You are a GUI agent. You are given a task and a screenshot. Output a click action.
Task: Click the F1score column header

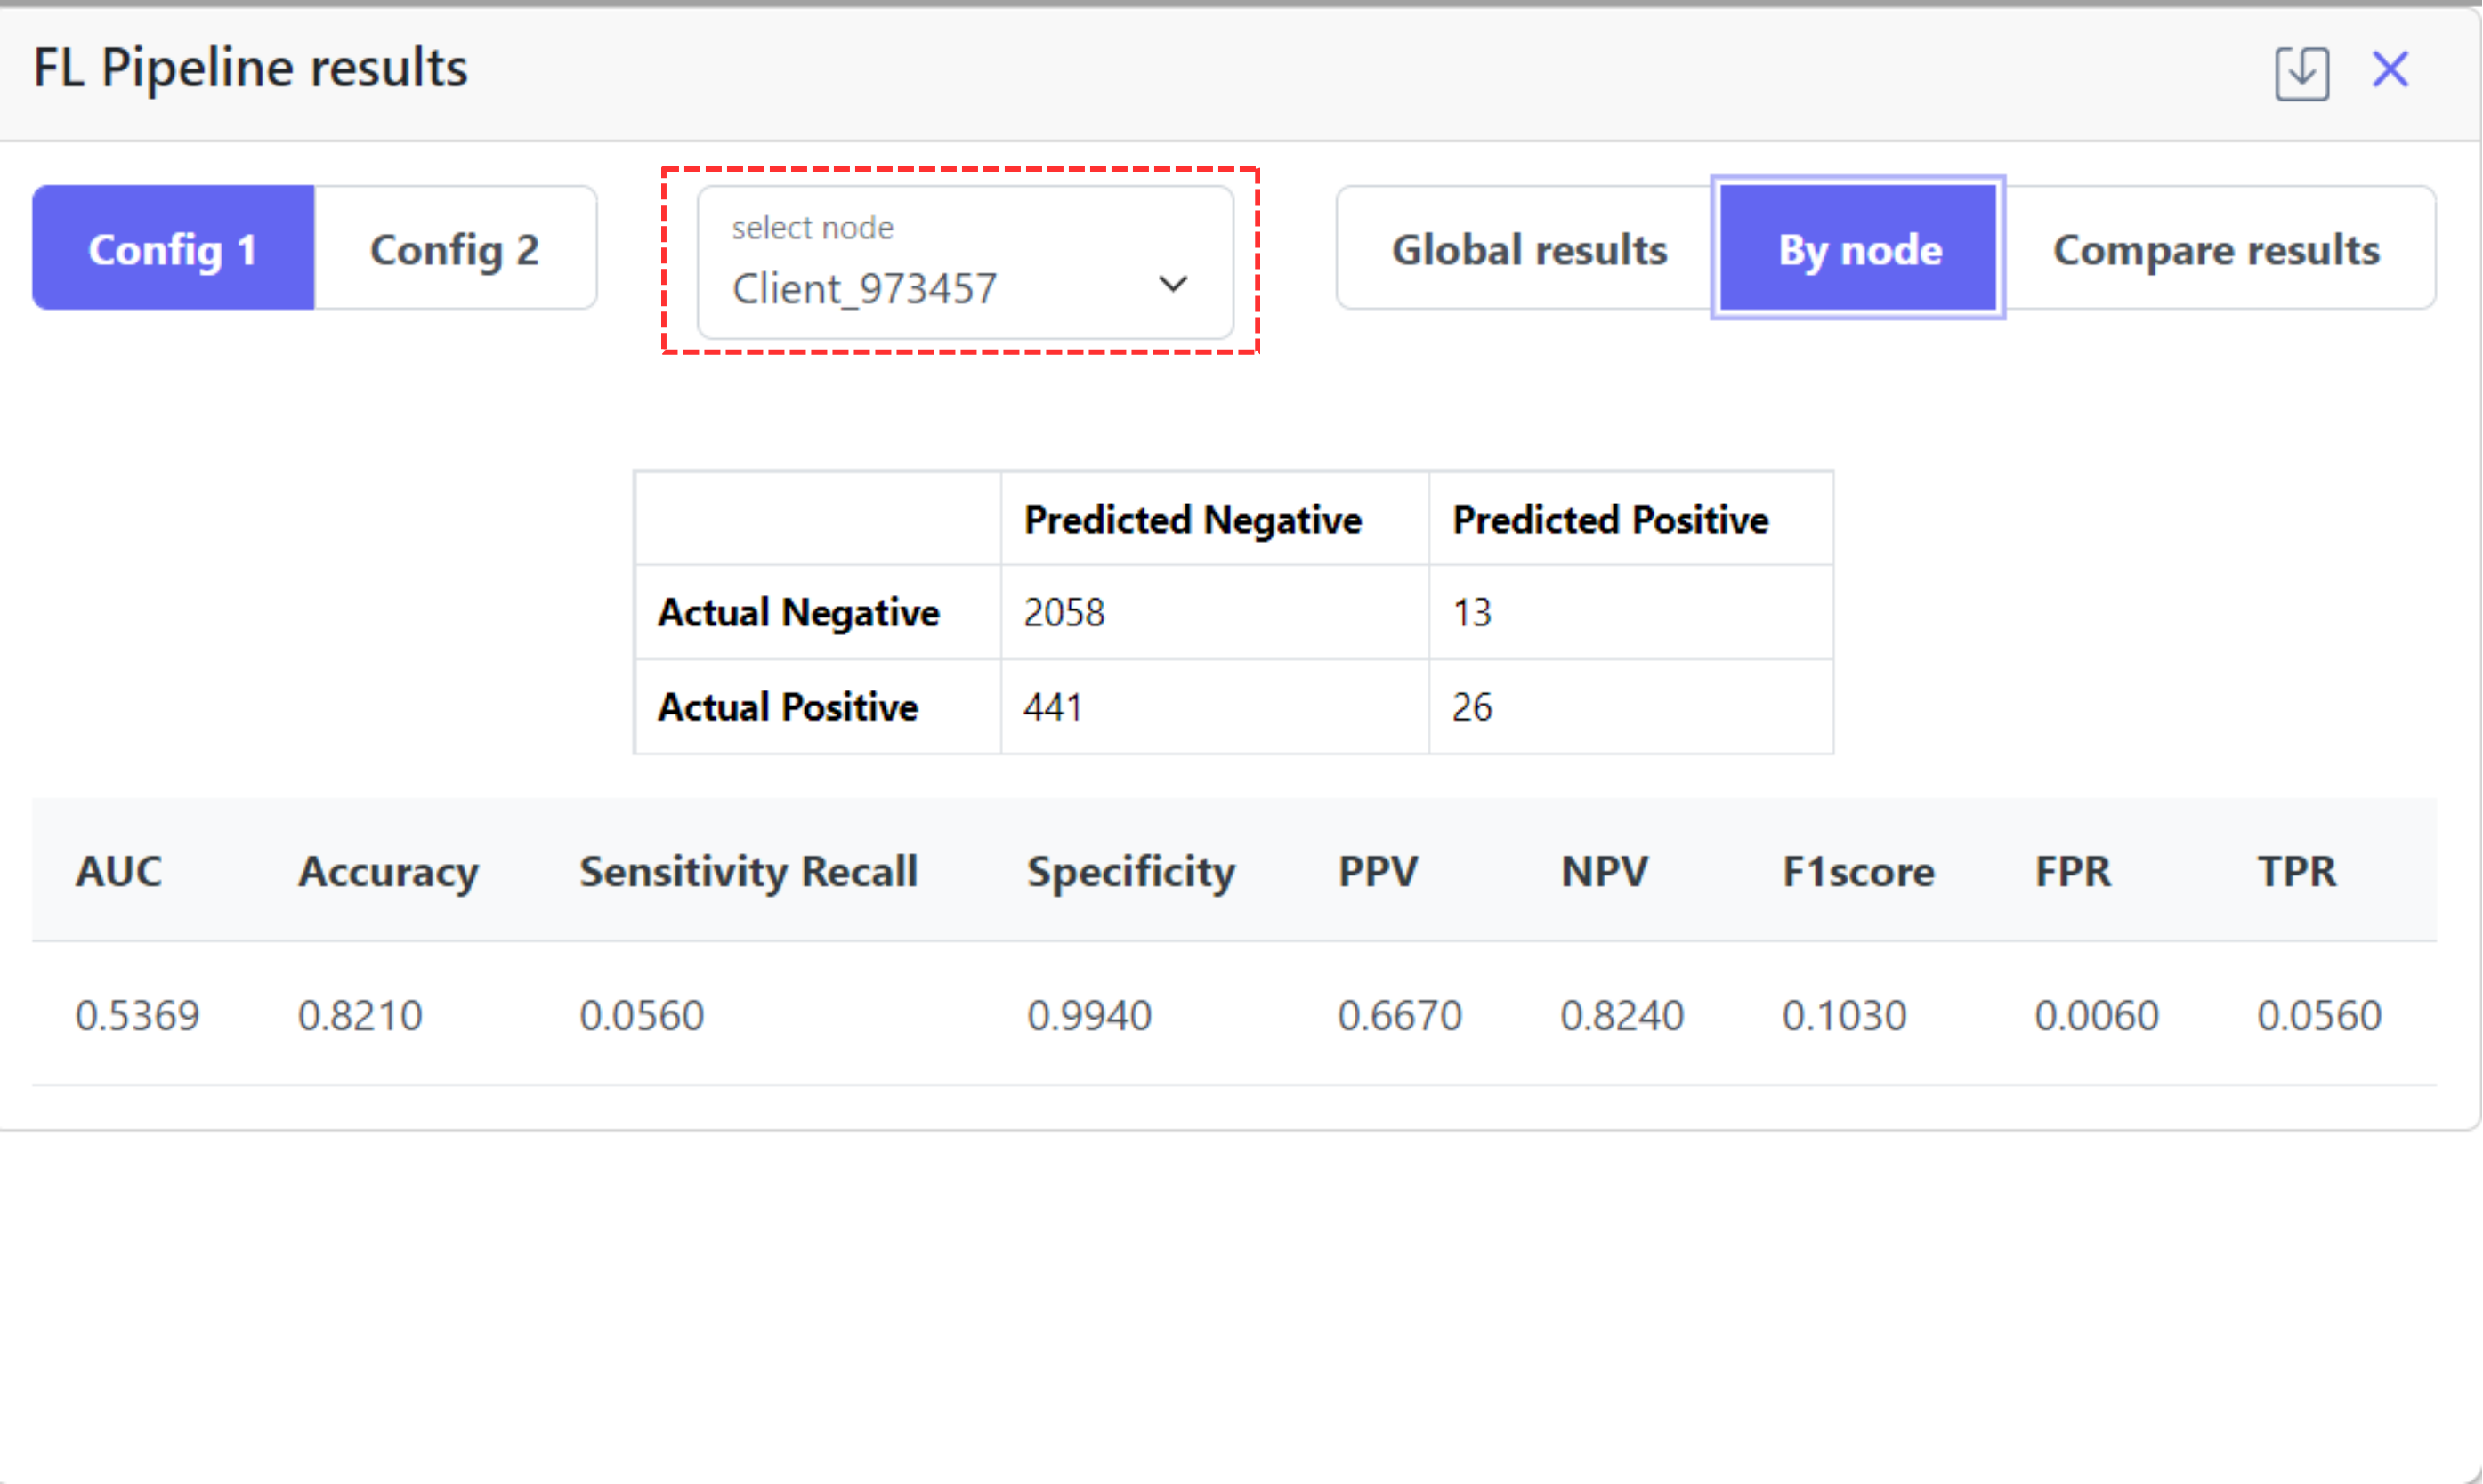coord(1857,871)
